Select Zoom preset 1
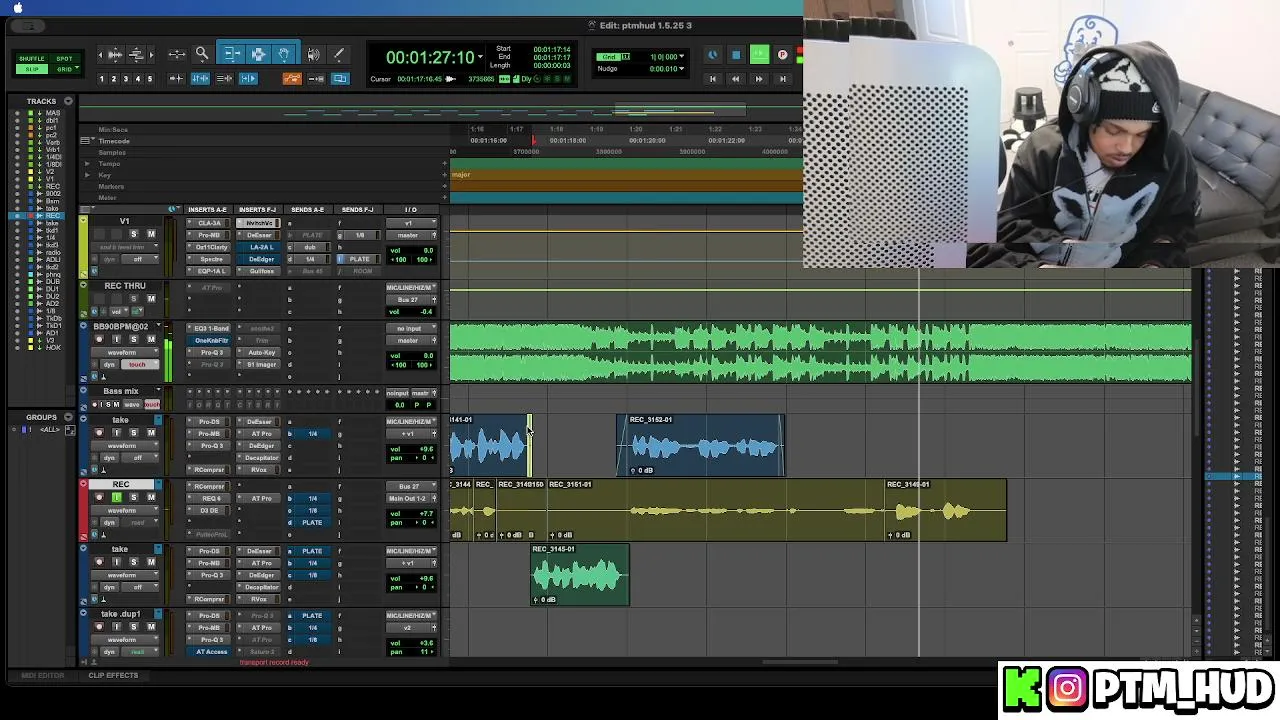The image size is (1280, 720). pyautogui.click(x=102, y=78)
